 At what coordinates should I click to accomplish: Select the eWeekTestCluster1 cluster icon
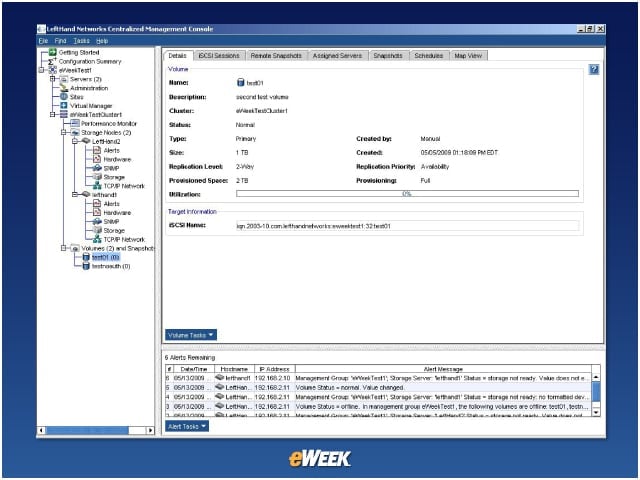64,115
